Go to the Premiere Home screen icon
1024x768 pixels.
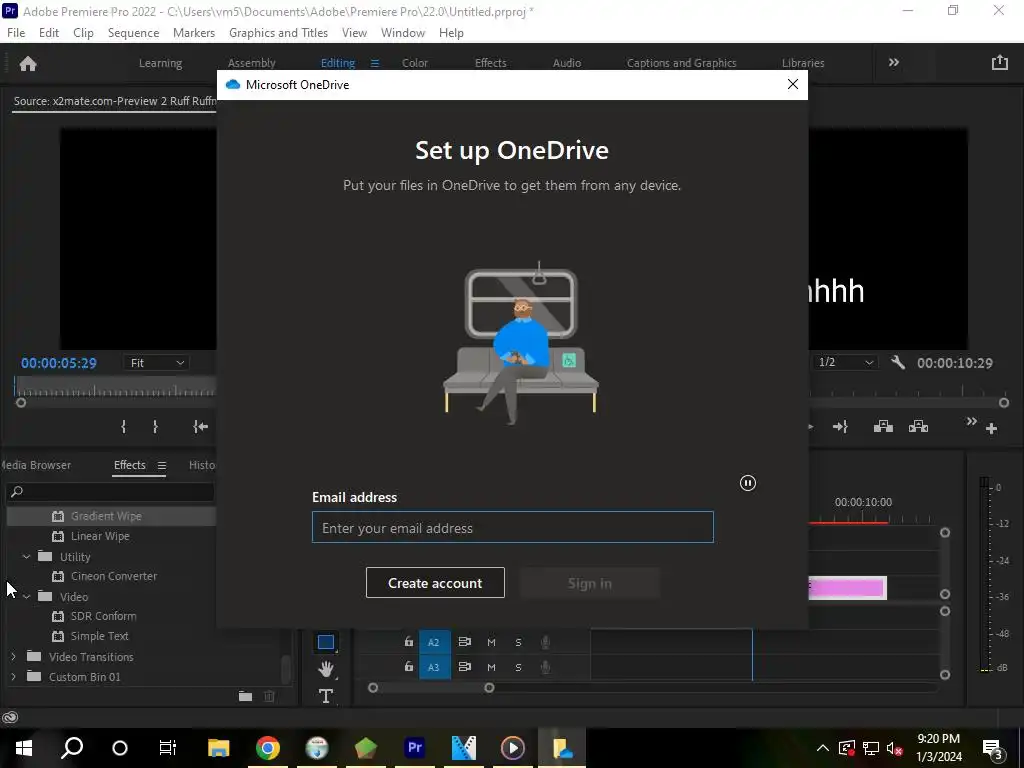[x=28, y=63]
